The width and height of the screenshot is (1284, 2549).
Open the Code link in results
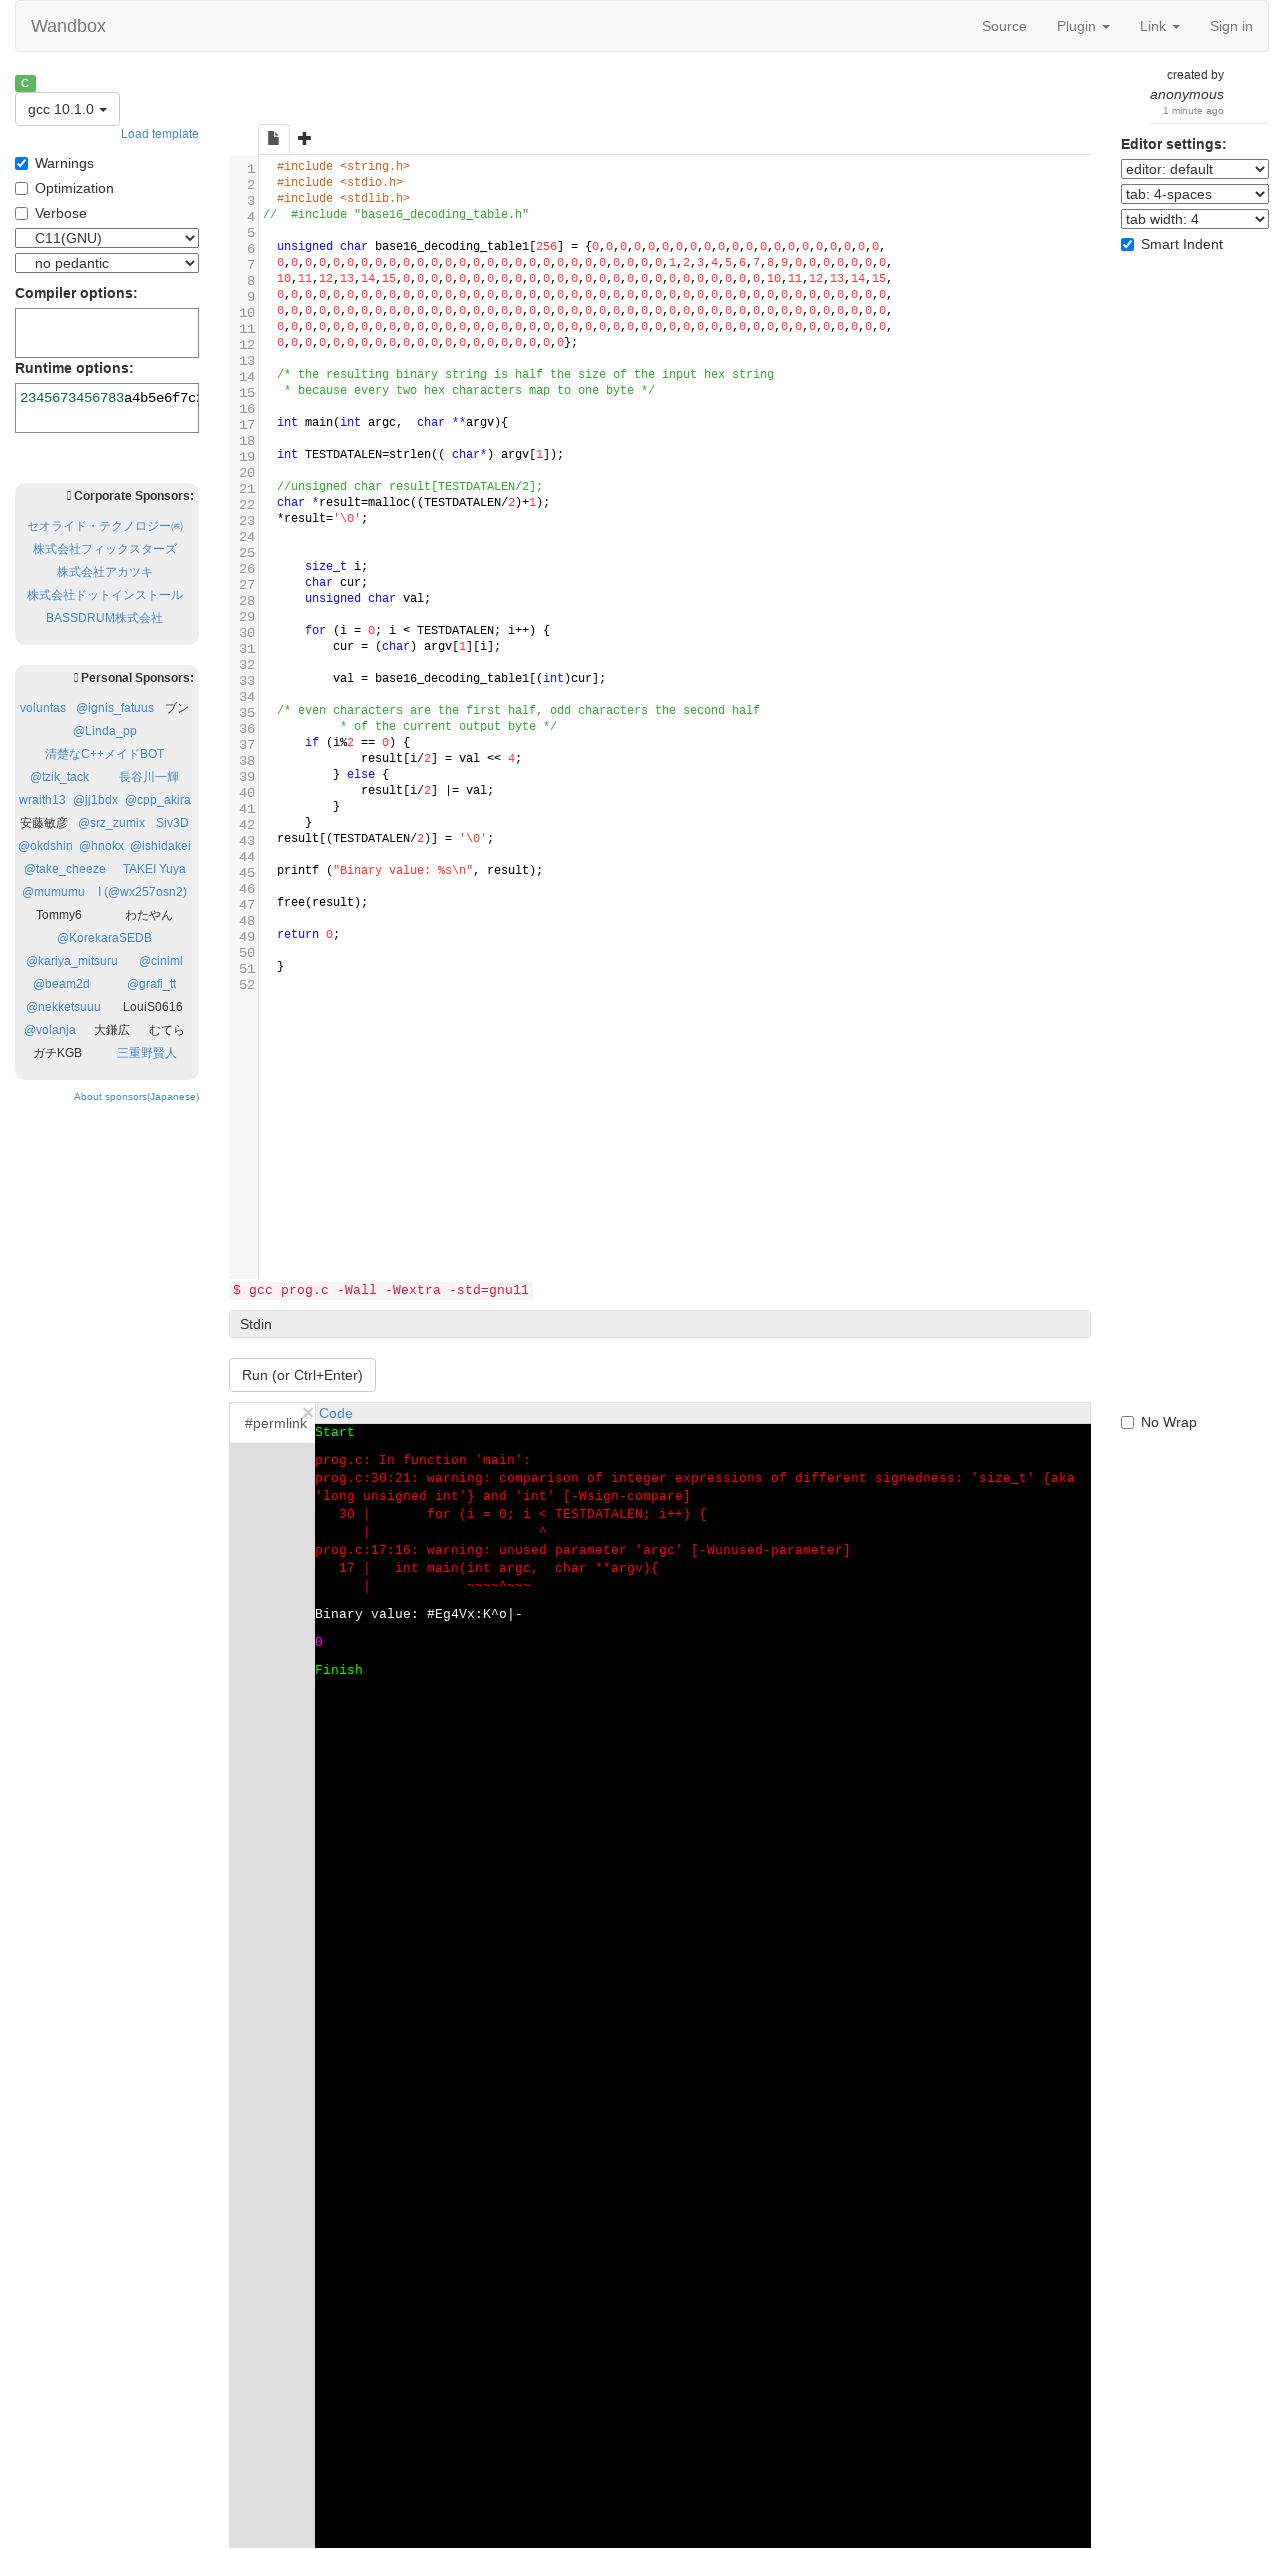point(335,1413)
